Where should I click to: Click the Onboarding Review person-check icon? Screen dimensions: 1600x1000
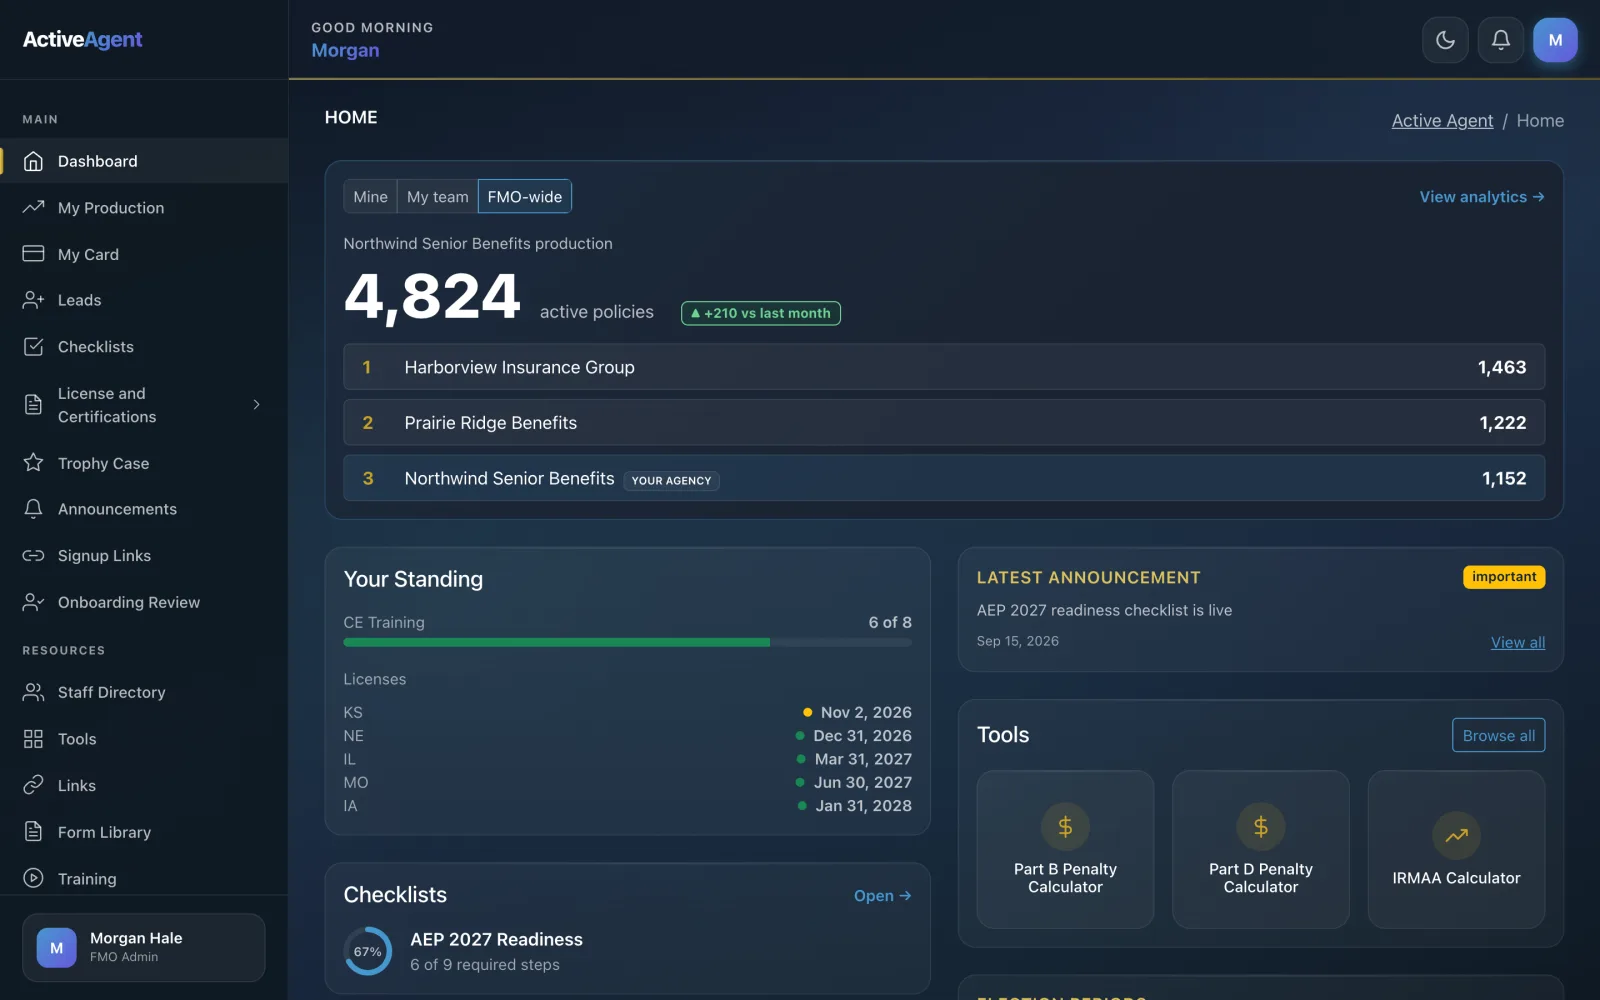pyautogui.click(x=33, y=602)
